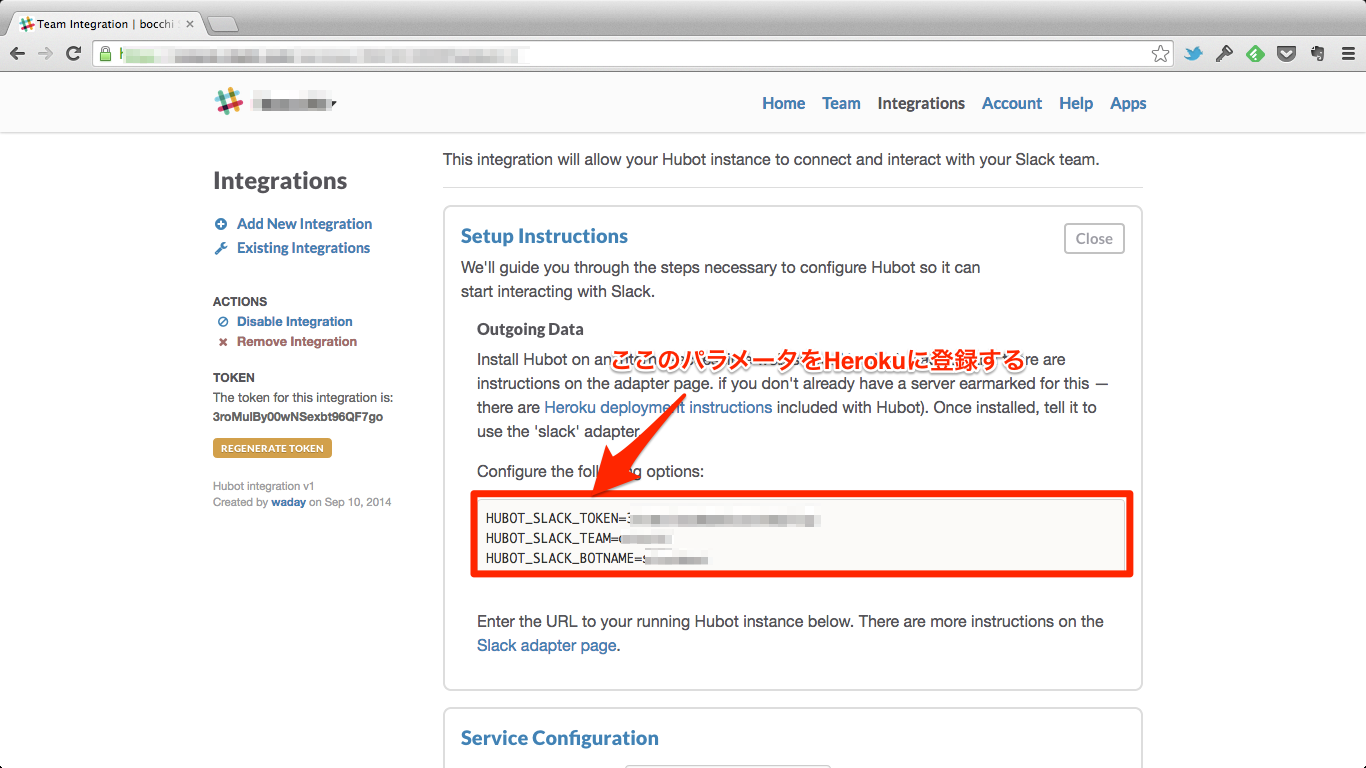1366x768 pixels.
Task: Switch to the Team Integration browser tab
Action: click(x=100, y=24)
